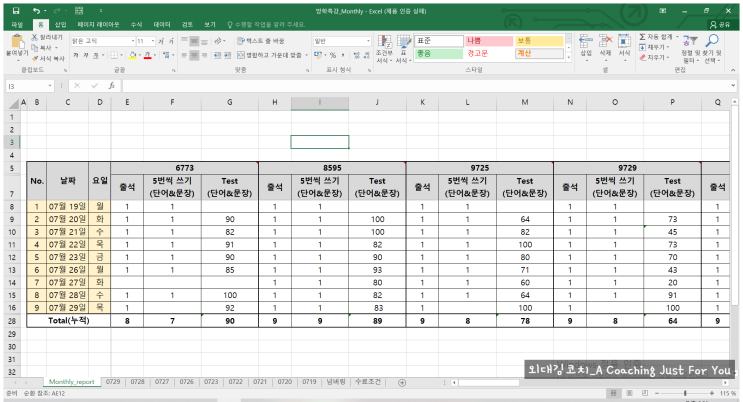Open number format 일반 dropdown
The height and width of the screenshot is (402, 743).
[x=368, y=41]
